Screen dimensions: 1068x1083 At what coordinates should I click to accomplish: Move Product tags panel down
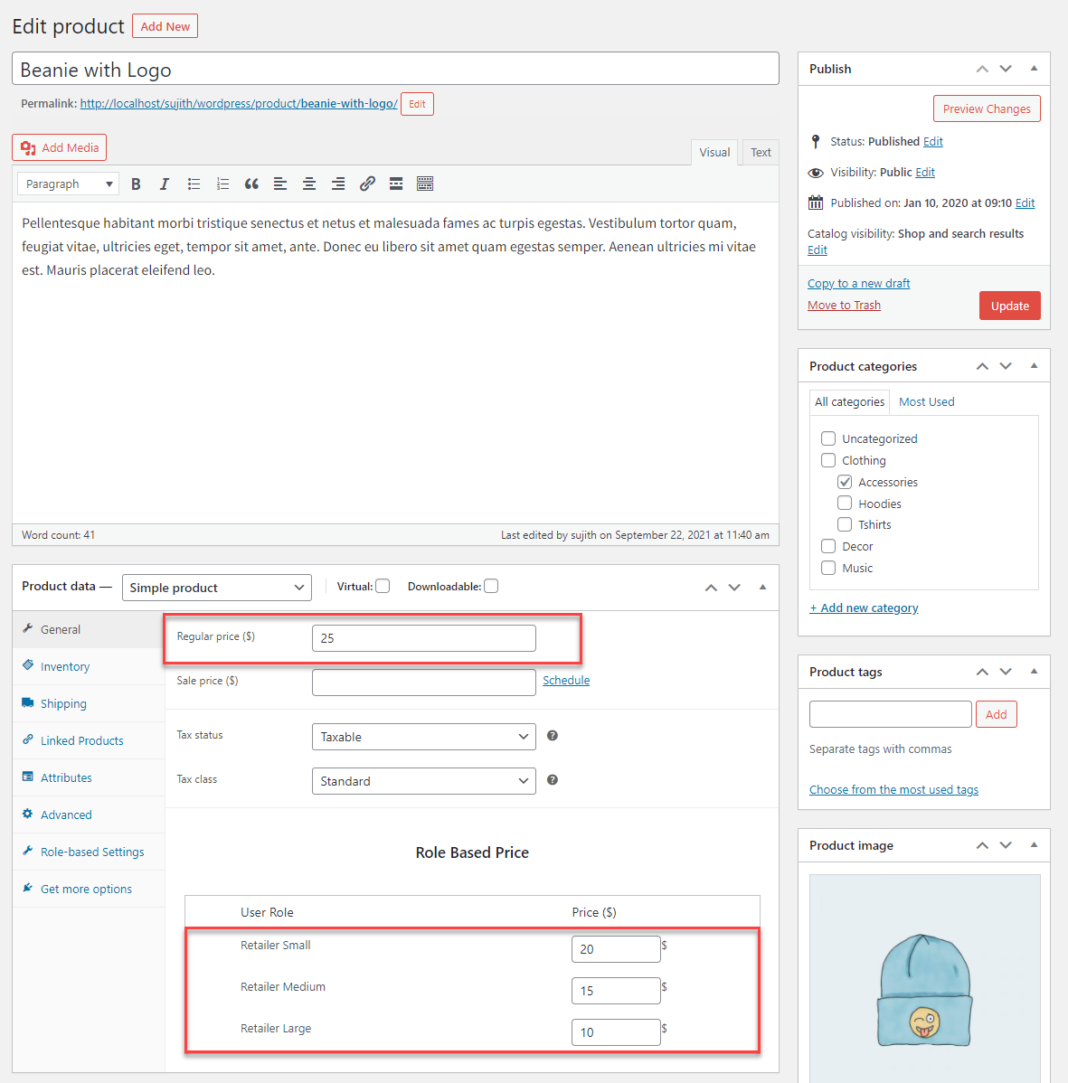1006,672
